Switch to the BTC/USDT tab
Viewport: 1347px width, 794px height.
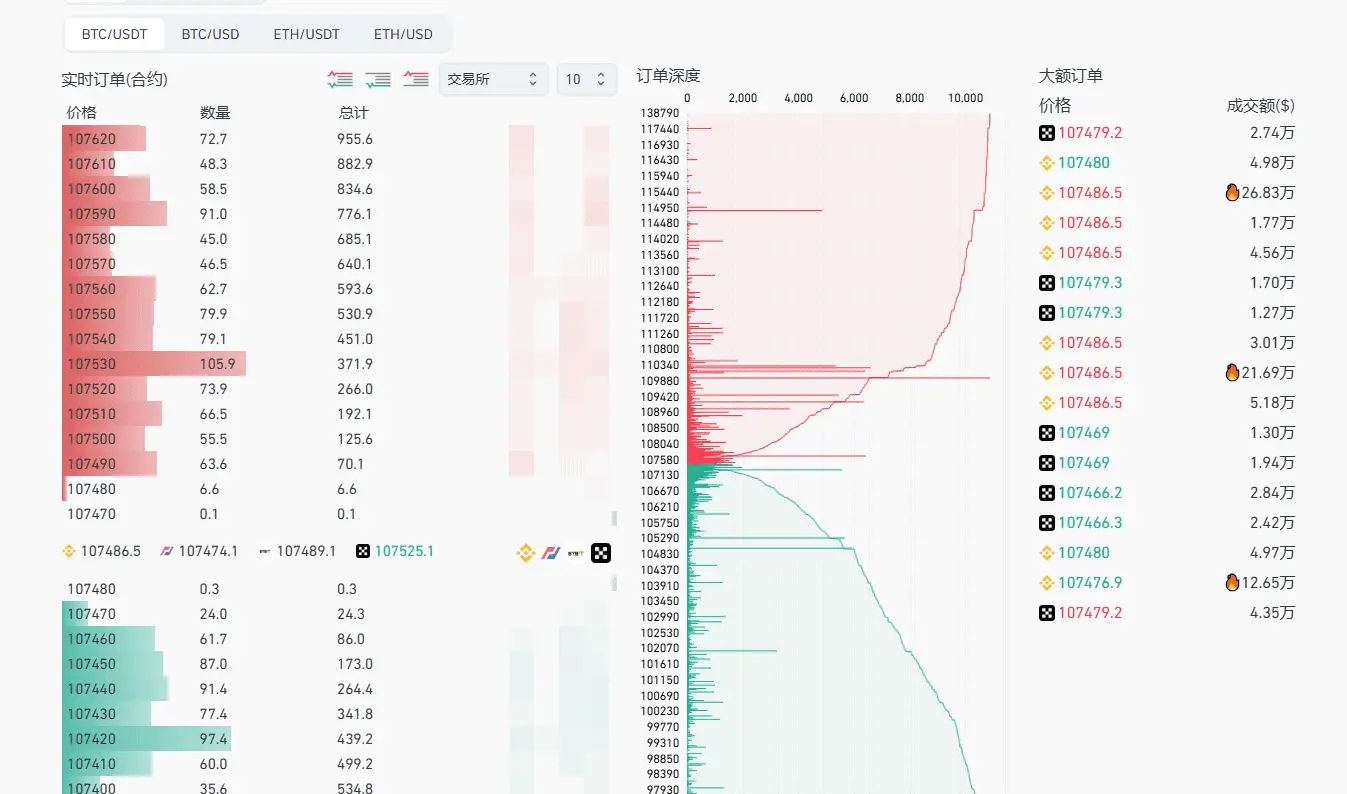point(114,34)
